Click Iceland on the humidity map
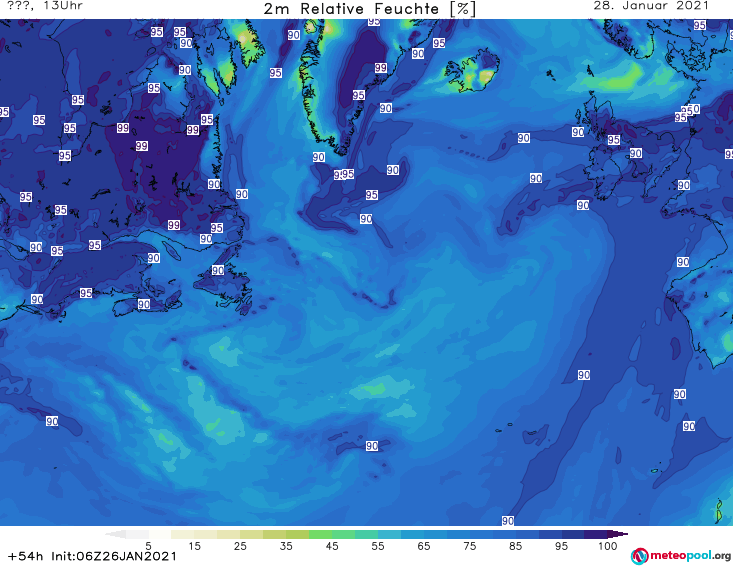 (472, 71)
